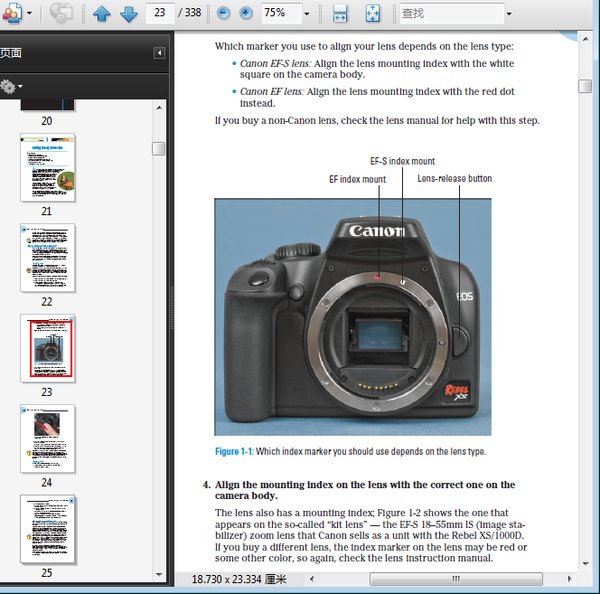Open page 24 thumbnail

click(x=47, y=439)
